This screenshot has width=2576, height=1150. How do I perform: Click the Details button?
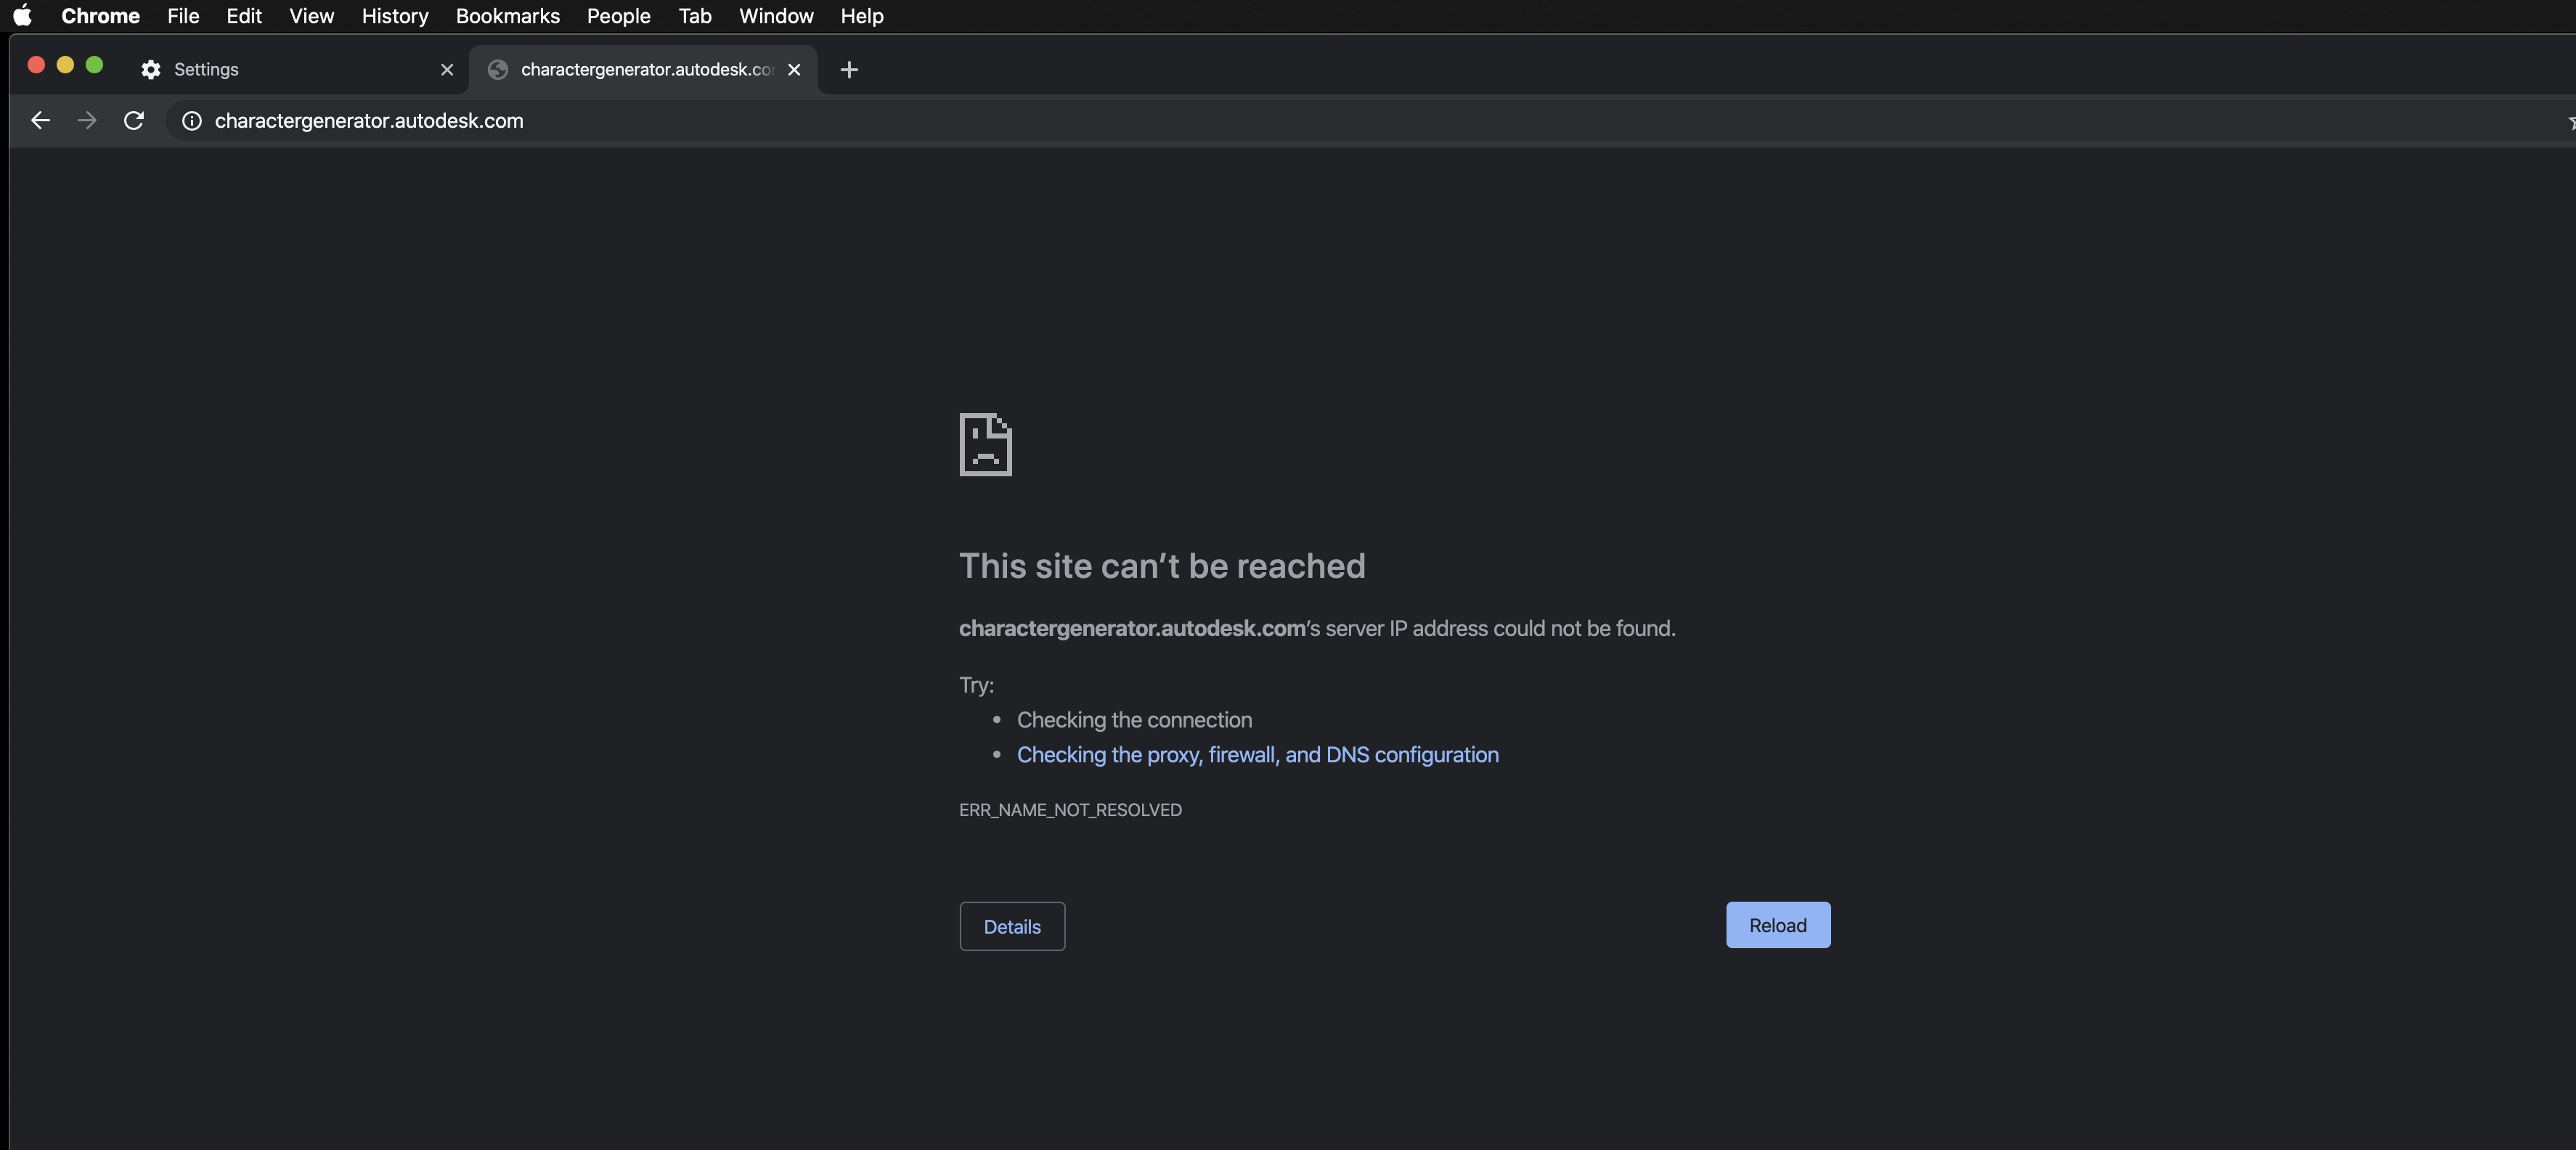point(1011,926)
